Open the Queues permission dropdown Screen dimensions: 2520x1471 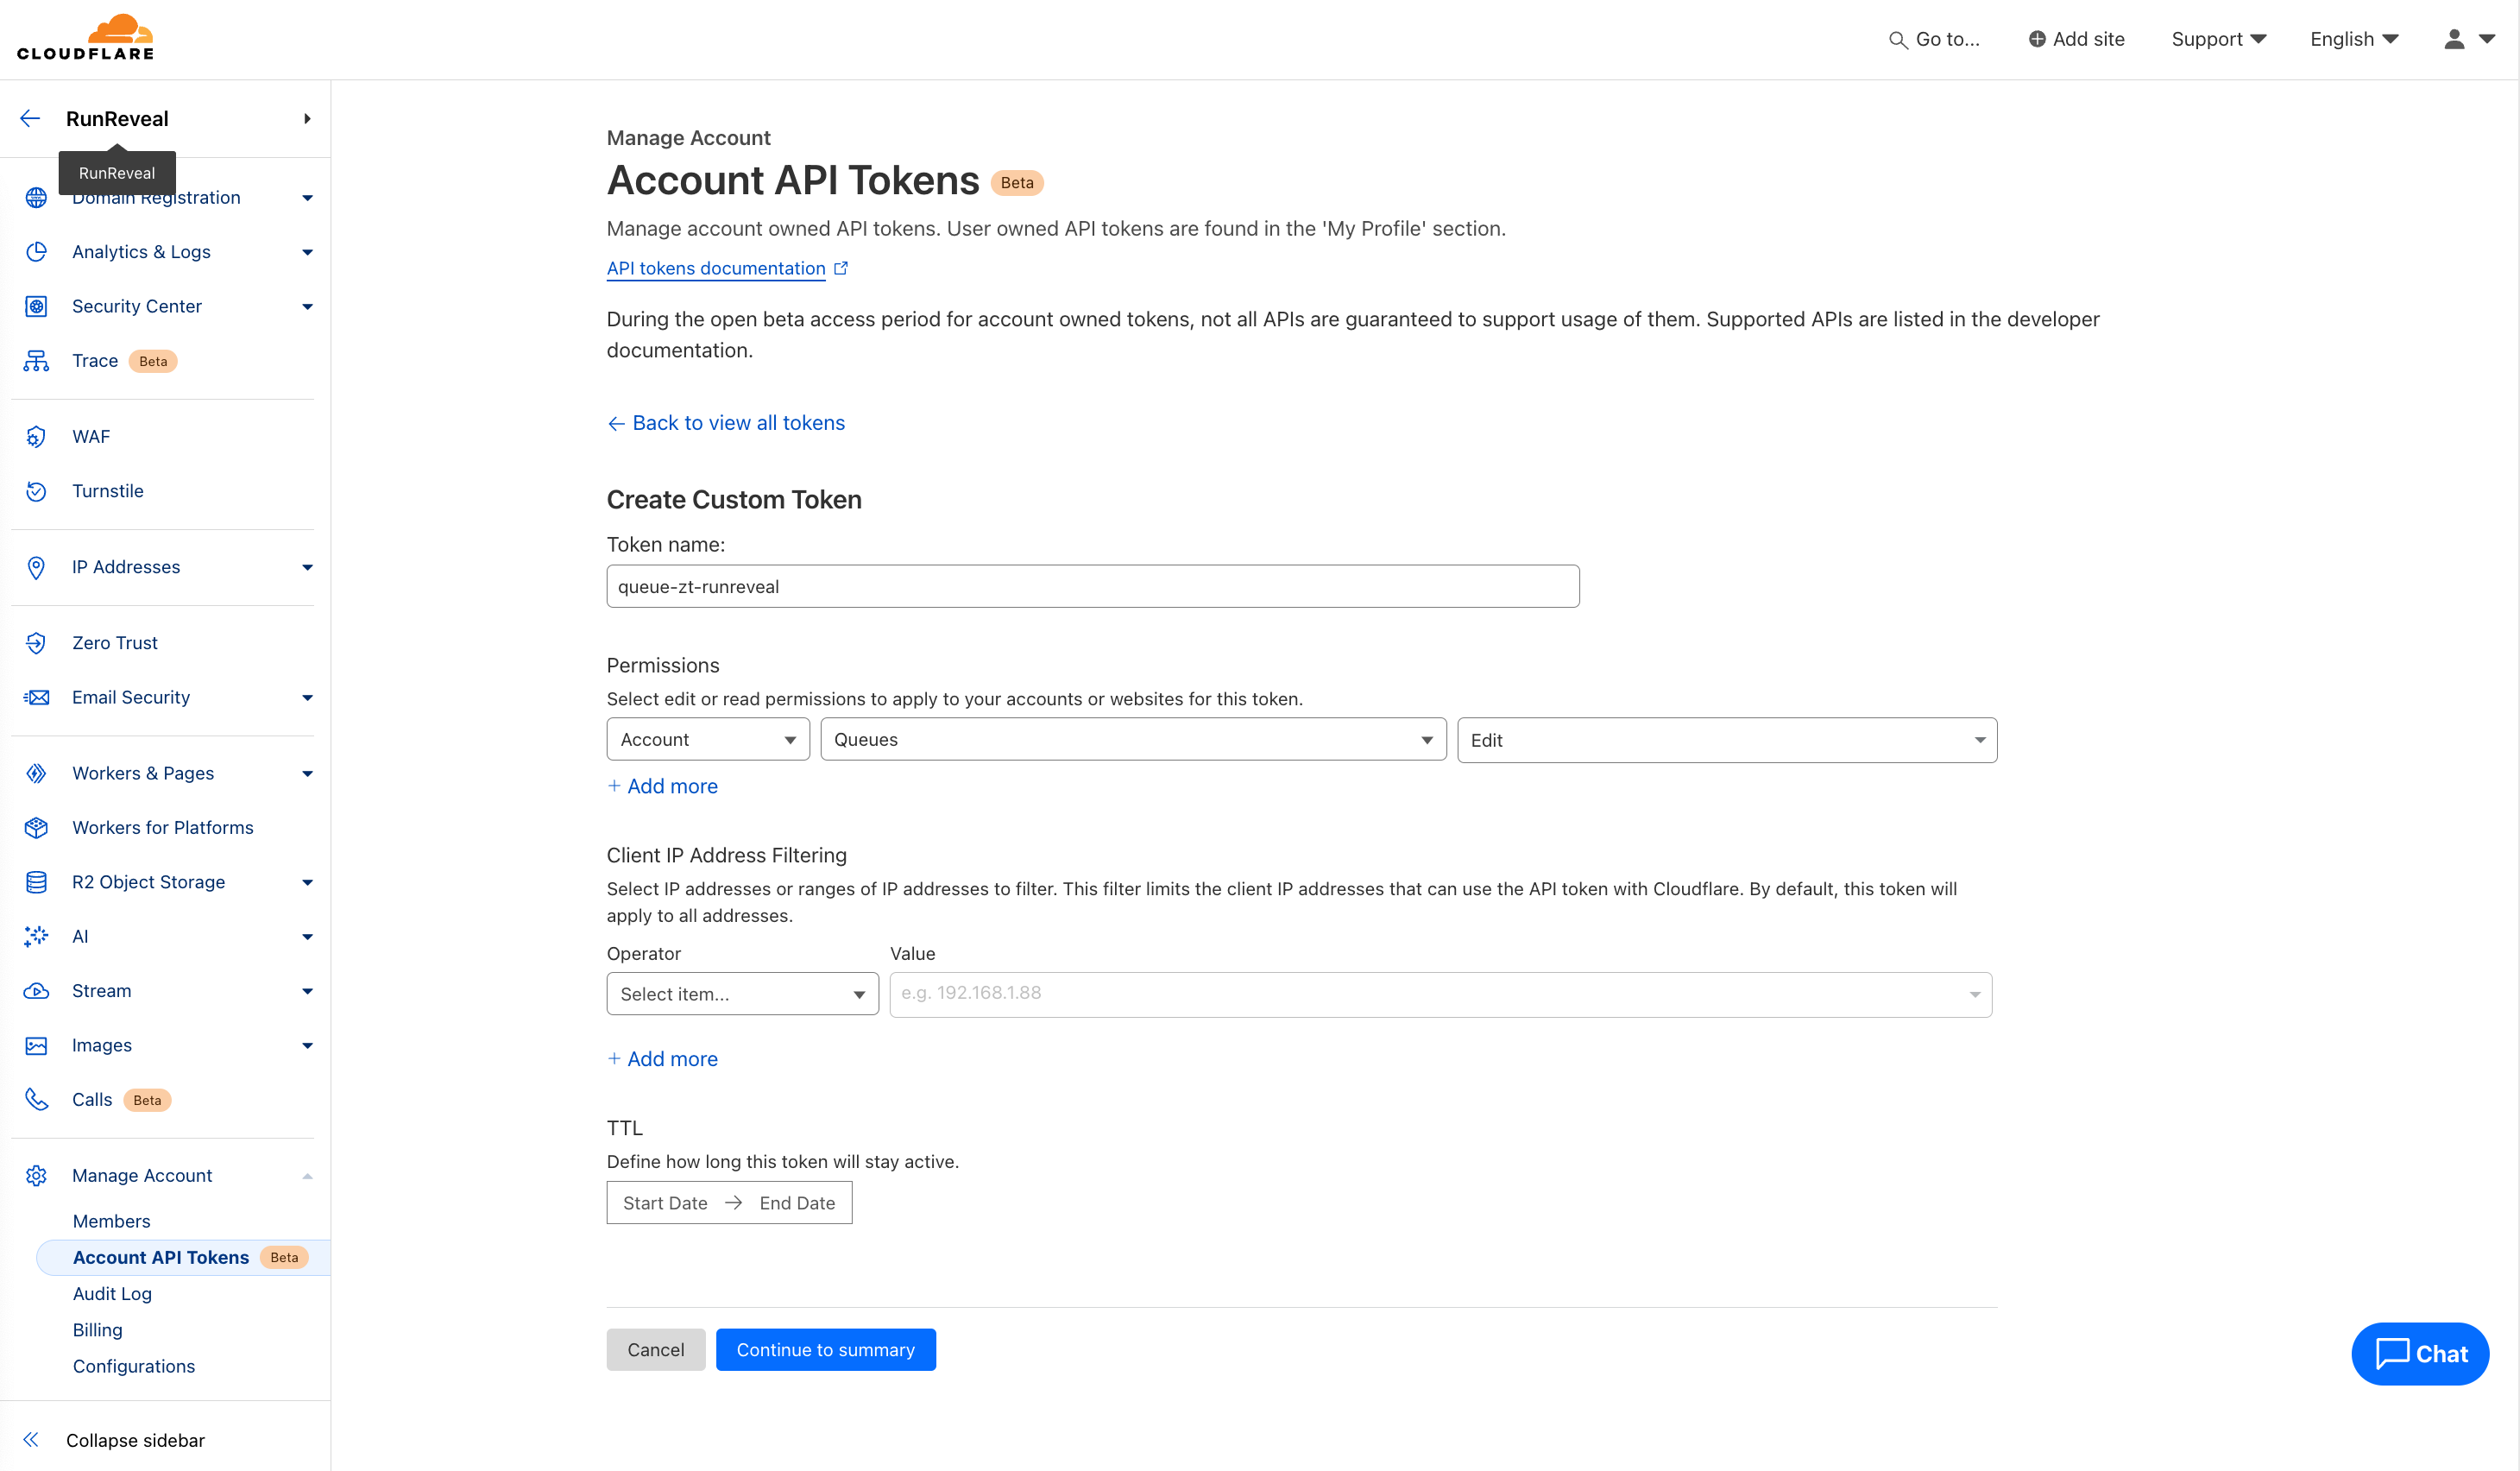point(1132,740)
